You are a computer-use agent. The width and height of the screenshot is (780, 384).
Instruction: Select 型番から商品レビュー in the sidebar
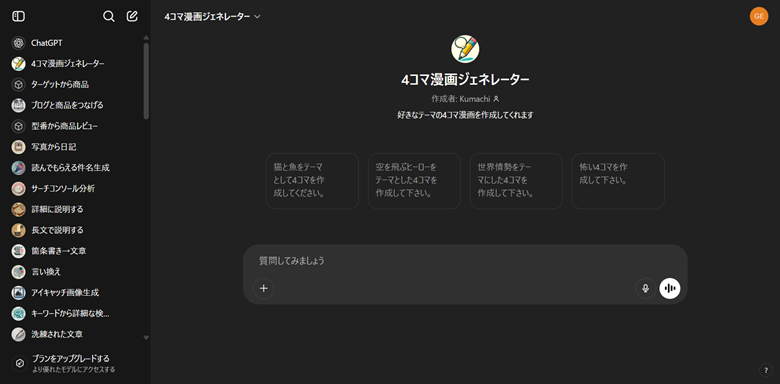click(73, 126)
